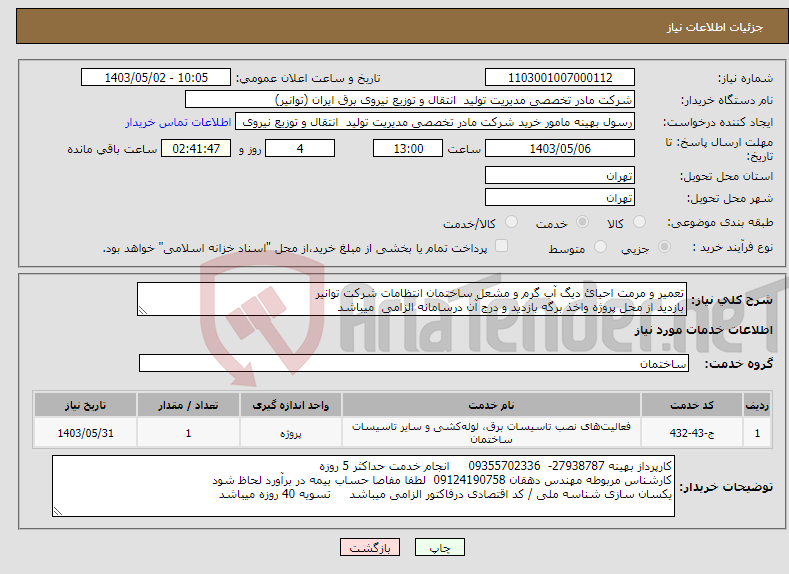This screenshot has height=574, width=789.
Task: Click the طبقه بندی موضوعی label
Action: [720, 222]
